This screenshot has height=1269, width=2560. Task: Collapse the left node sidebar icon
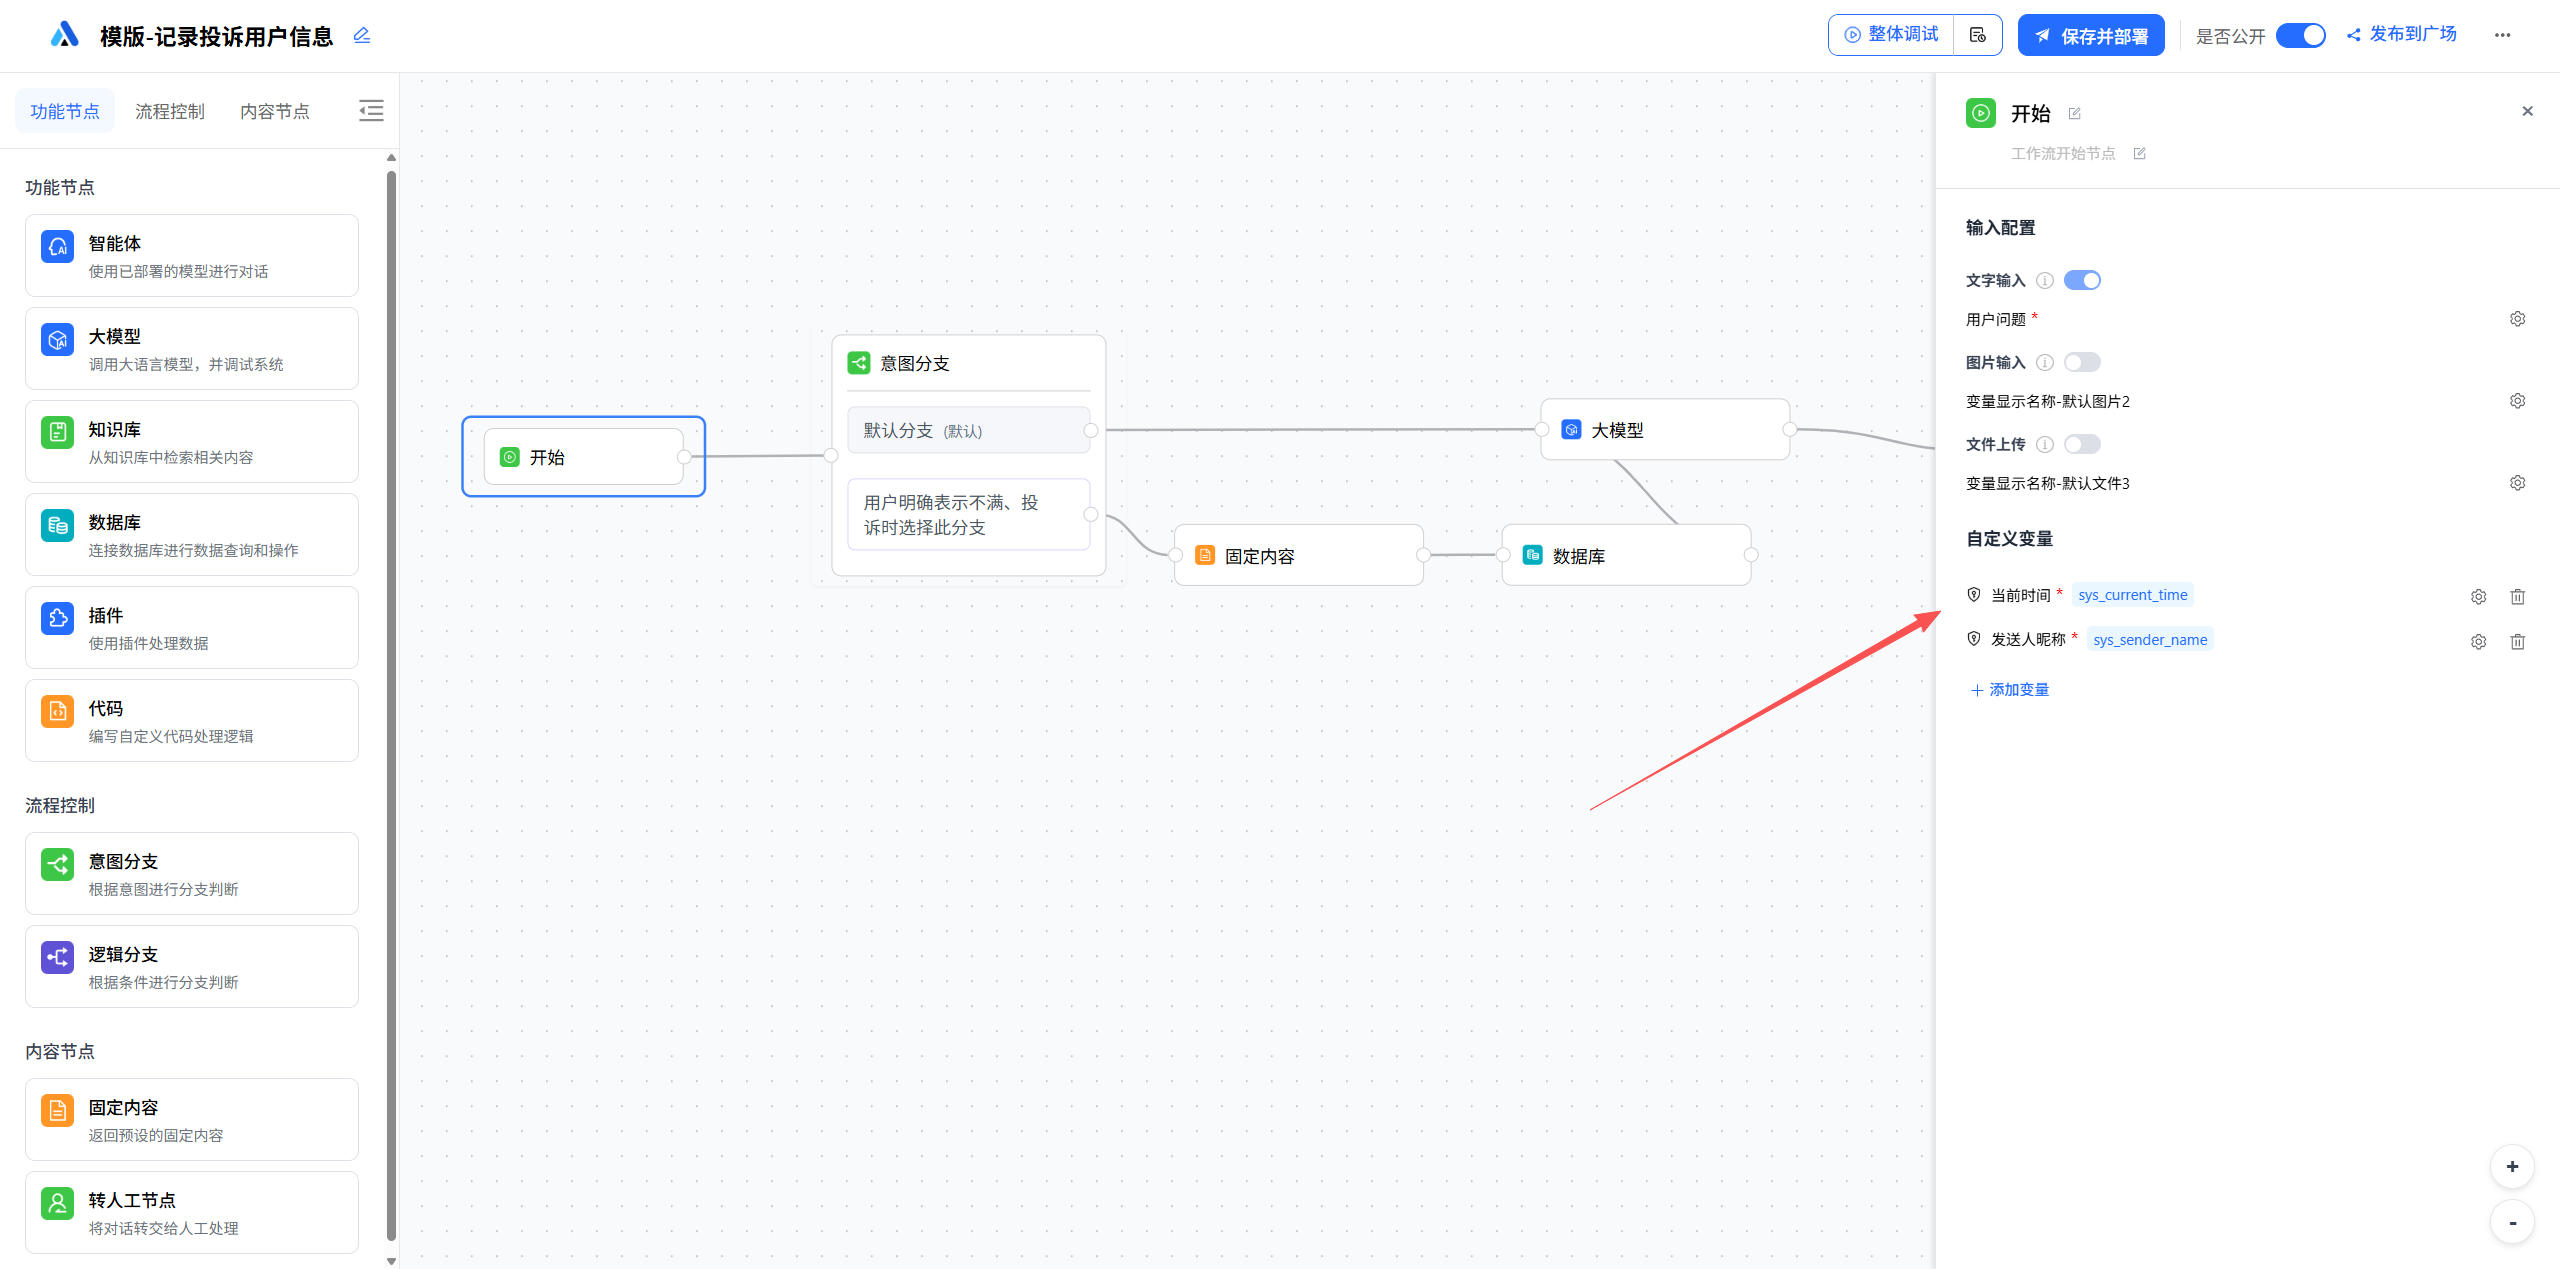click(371, 111)
